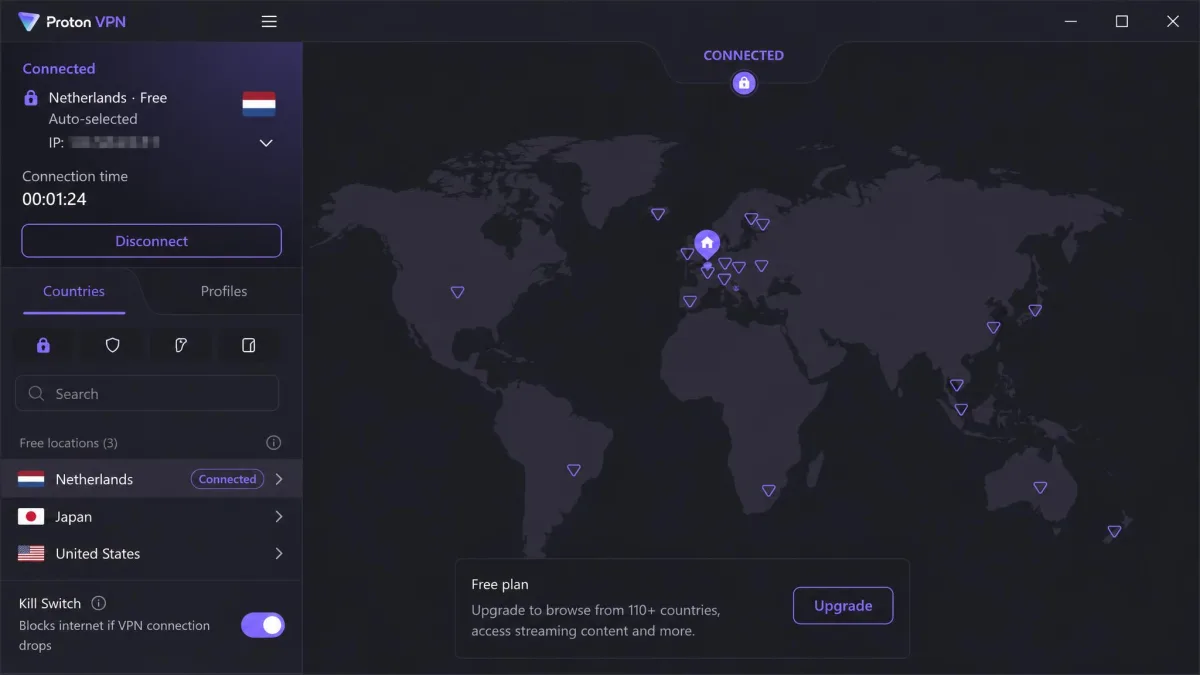Click the Kill Switch info icon
This screenshot has width=1200, height=675.
click(98, 603)
